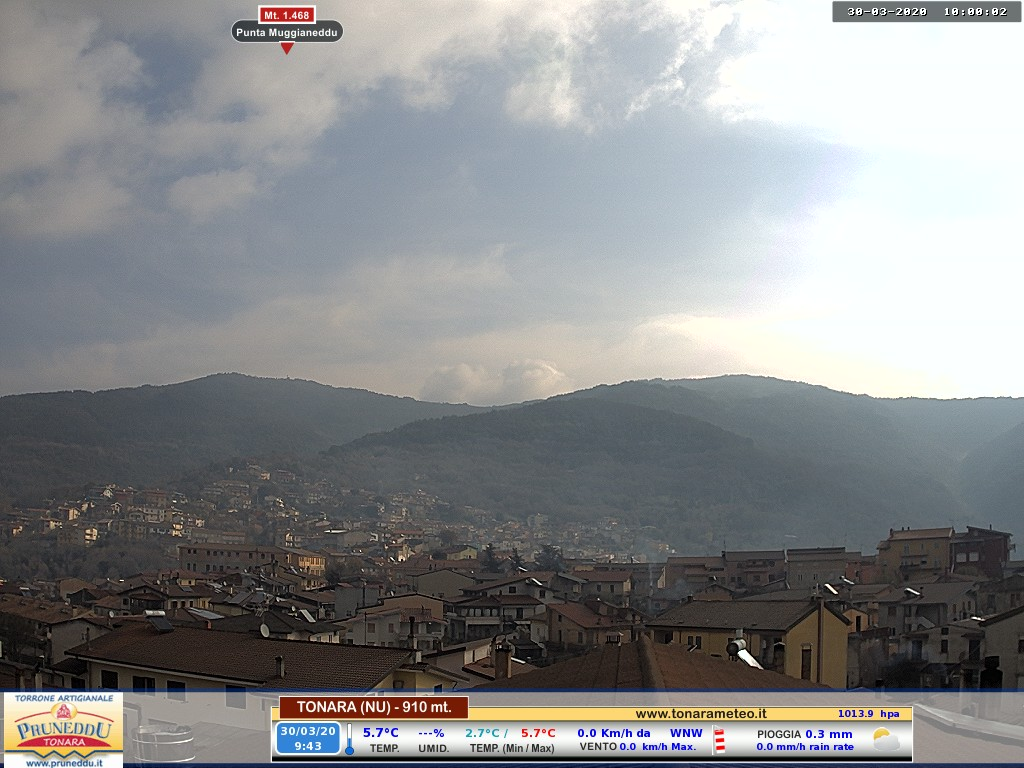Click the 0.0 Km/h da wind speed
Image resolution: width=1024 pixels, height=768 pixels.
click(x=614, y=733)
